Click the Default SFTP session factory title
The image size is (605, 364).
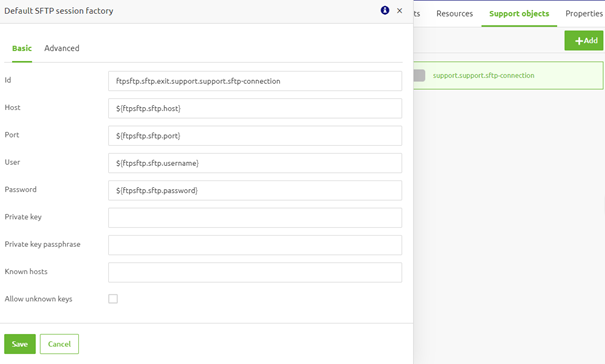coord(59,11)
